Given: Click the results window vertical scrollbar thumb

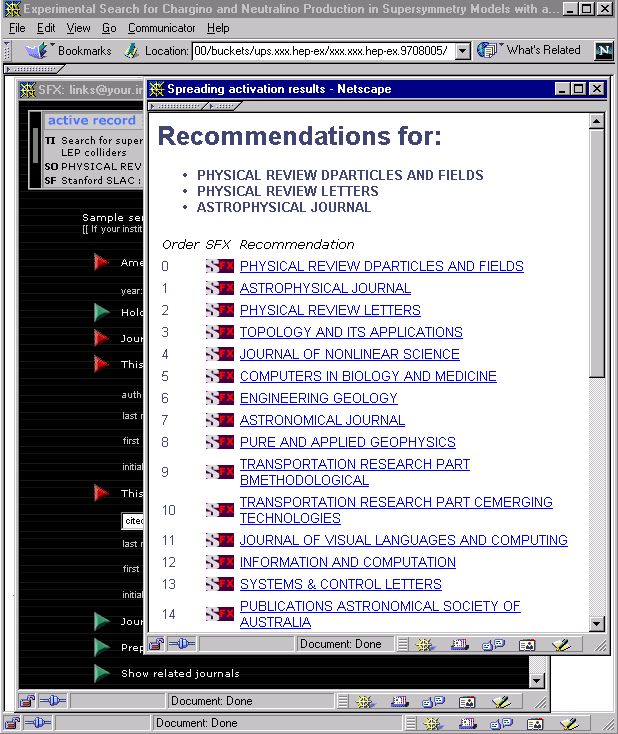Looking at the screenshot, I should [x=596, y=253].
